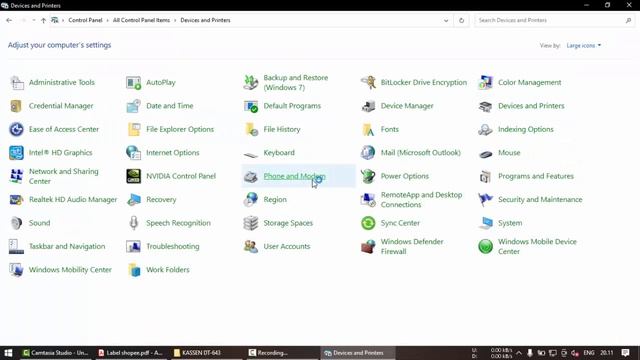Click Windows Mobile Device Center icon
The image size is (640, 360).
(x=485, y=247)
